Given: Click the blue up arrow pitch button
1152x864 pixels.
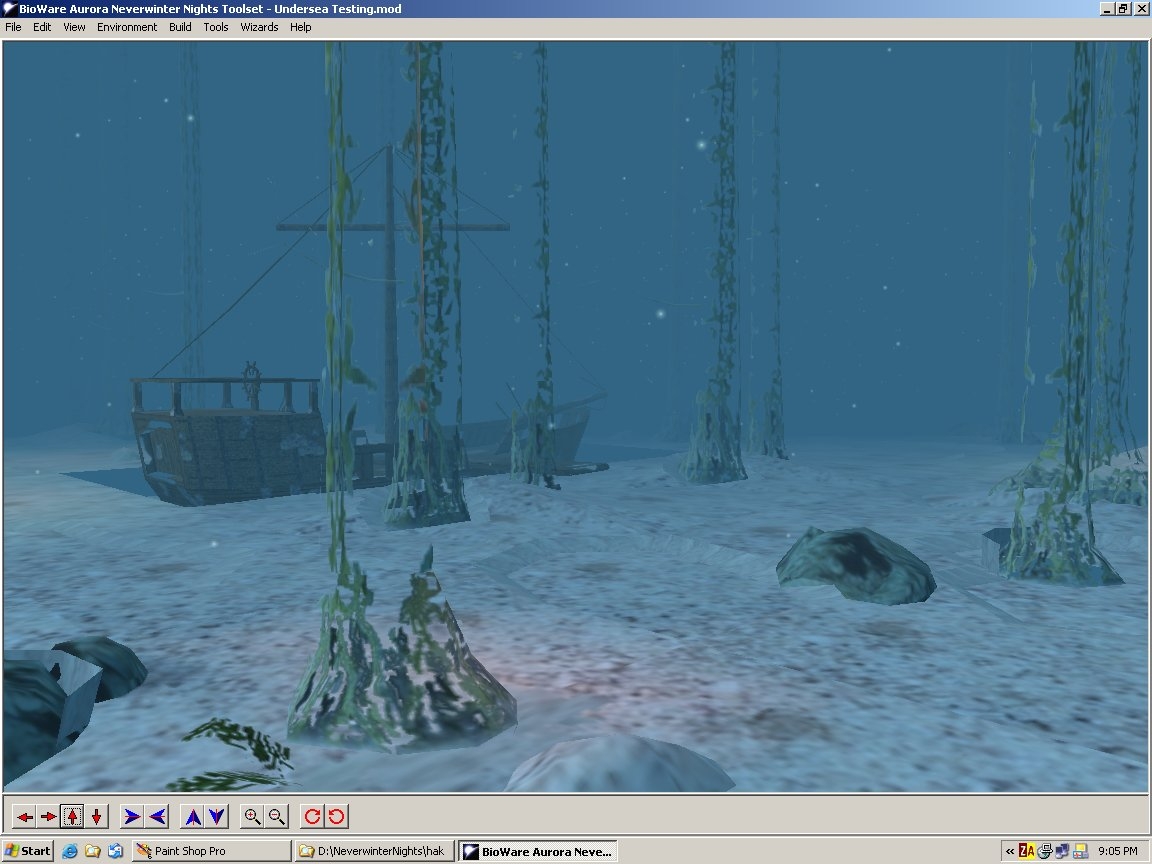Looking at the screenshot, I should [193, 817].
